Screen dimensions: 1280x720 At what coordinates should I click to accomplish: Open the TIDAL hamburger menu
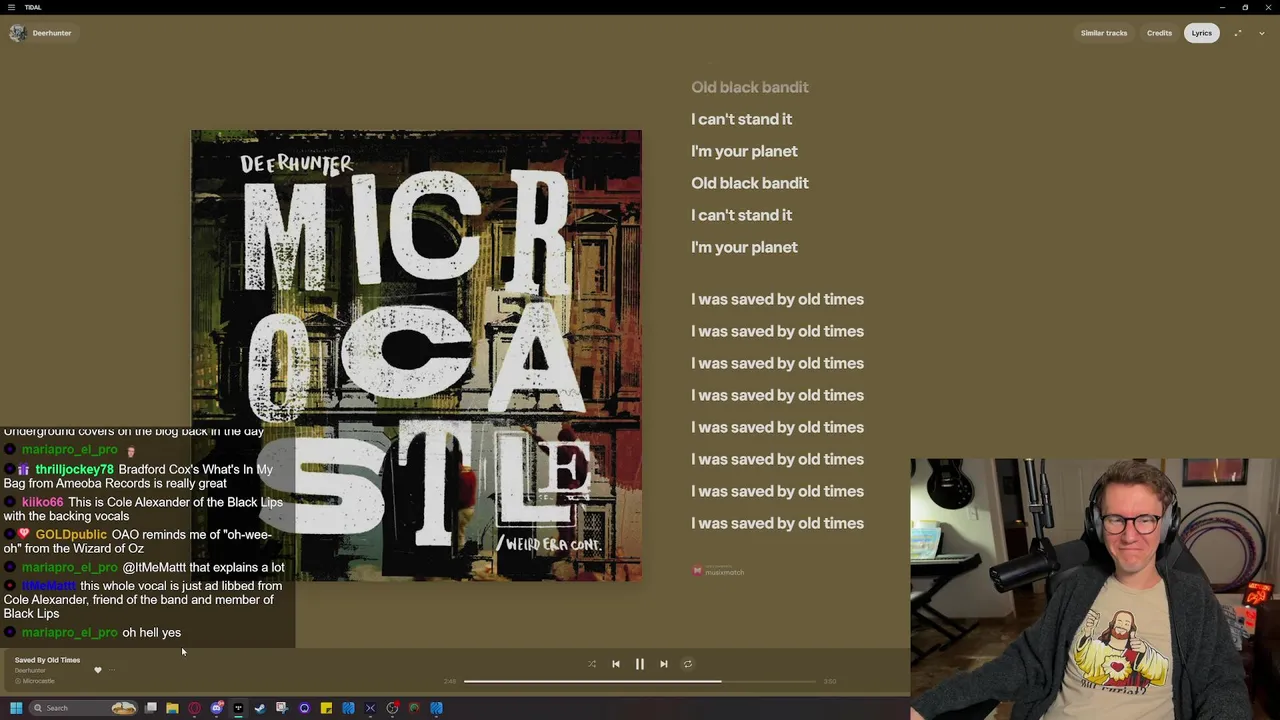click(x=11, y=7)
